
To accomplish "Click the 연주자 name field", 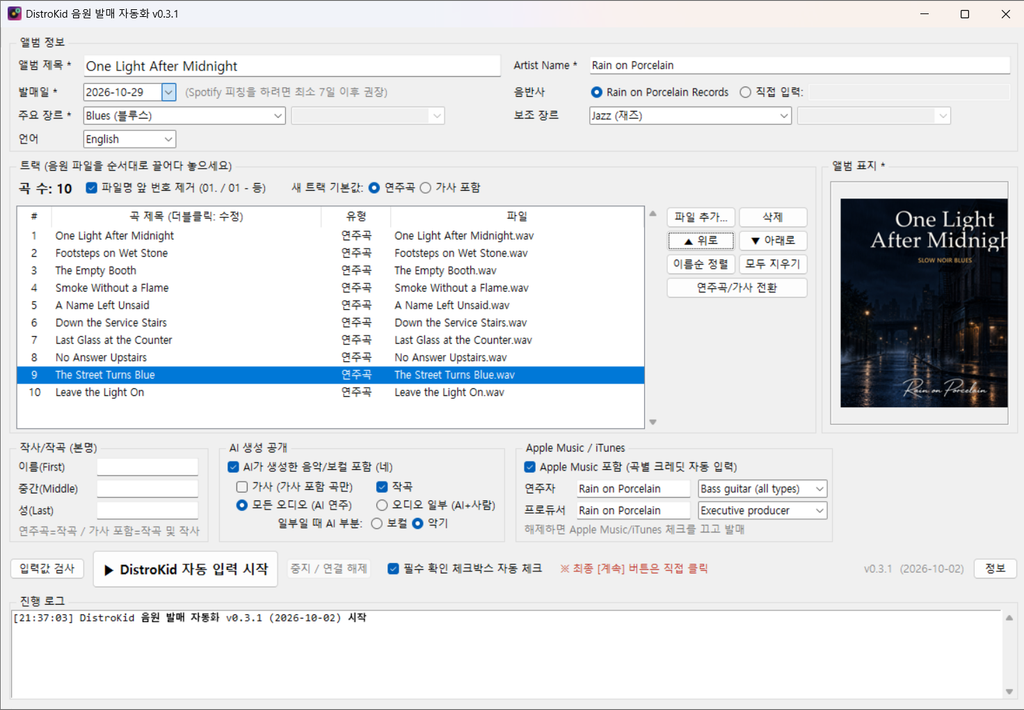I will [633, 489].
